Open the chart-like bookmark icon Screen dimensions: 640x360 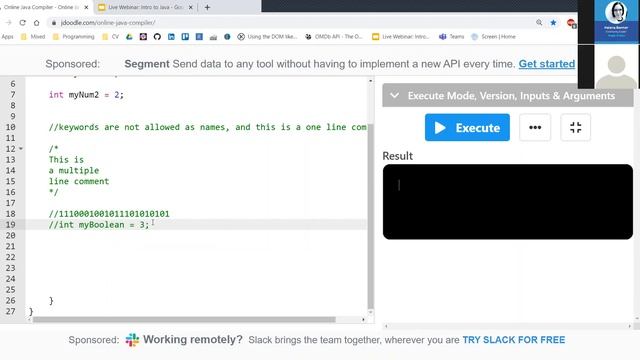[x=213, y=37]
